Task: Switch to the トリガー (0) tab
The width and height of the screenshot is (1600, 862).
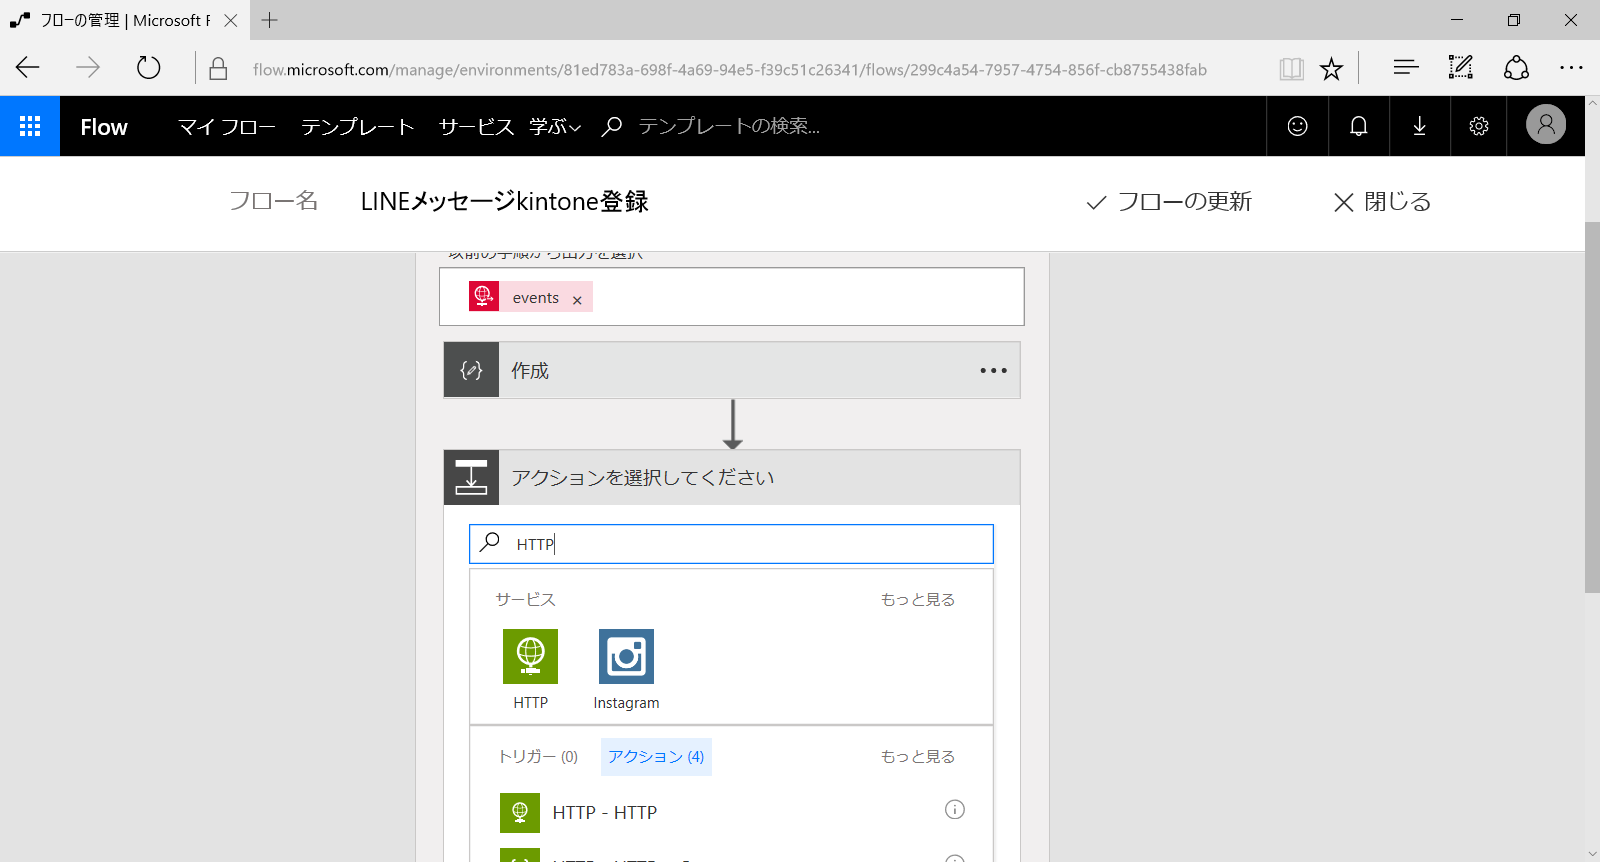Action: pos(538,757)
